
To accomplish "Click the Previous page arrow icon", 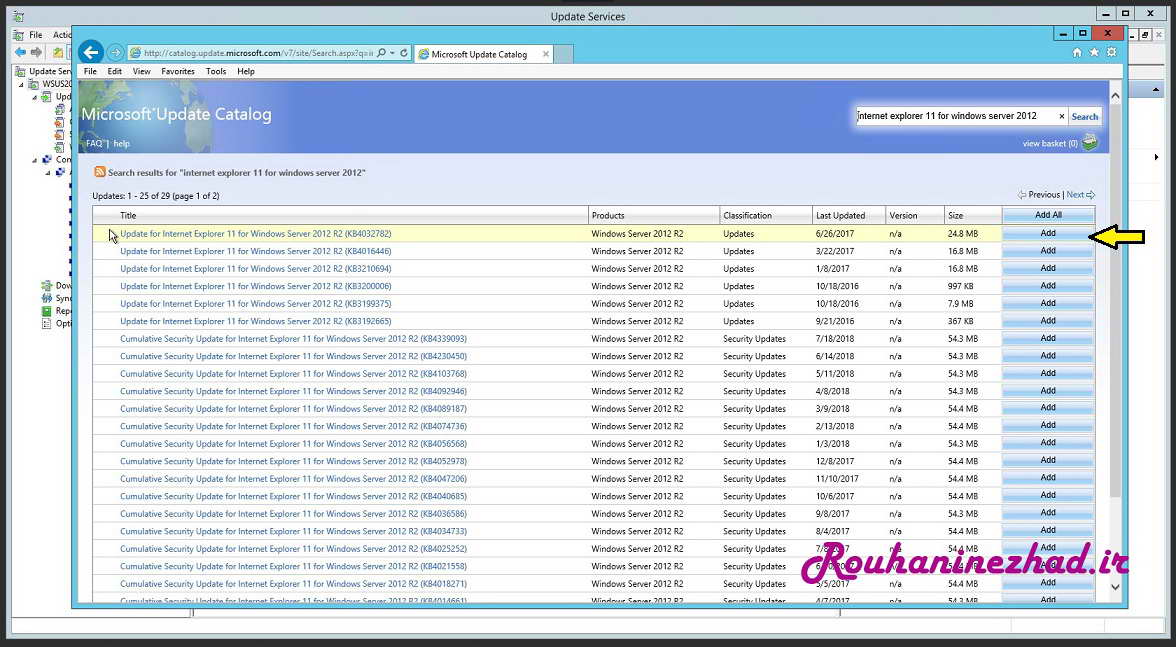I will pos(1022,195).
